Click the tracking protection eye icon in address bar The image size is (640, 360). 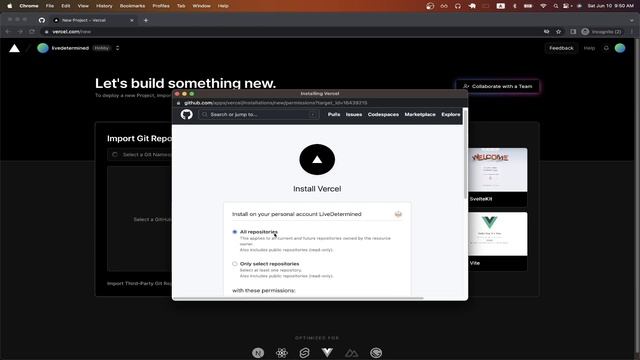coord(547,31)
